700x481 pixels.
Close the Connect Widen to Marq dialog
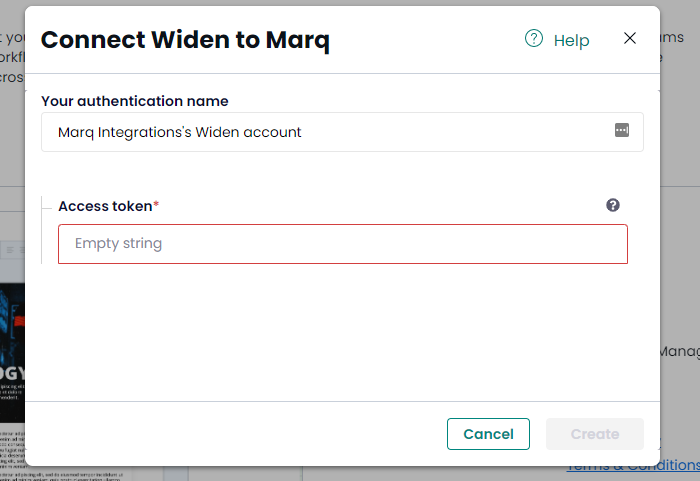pyautogui.click(x=629, y=38)
